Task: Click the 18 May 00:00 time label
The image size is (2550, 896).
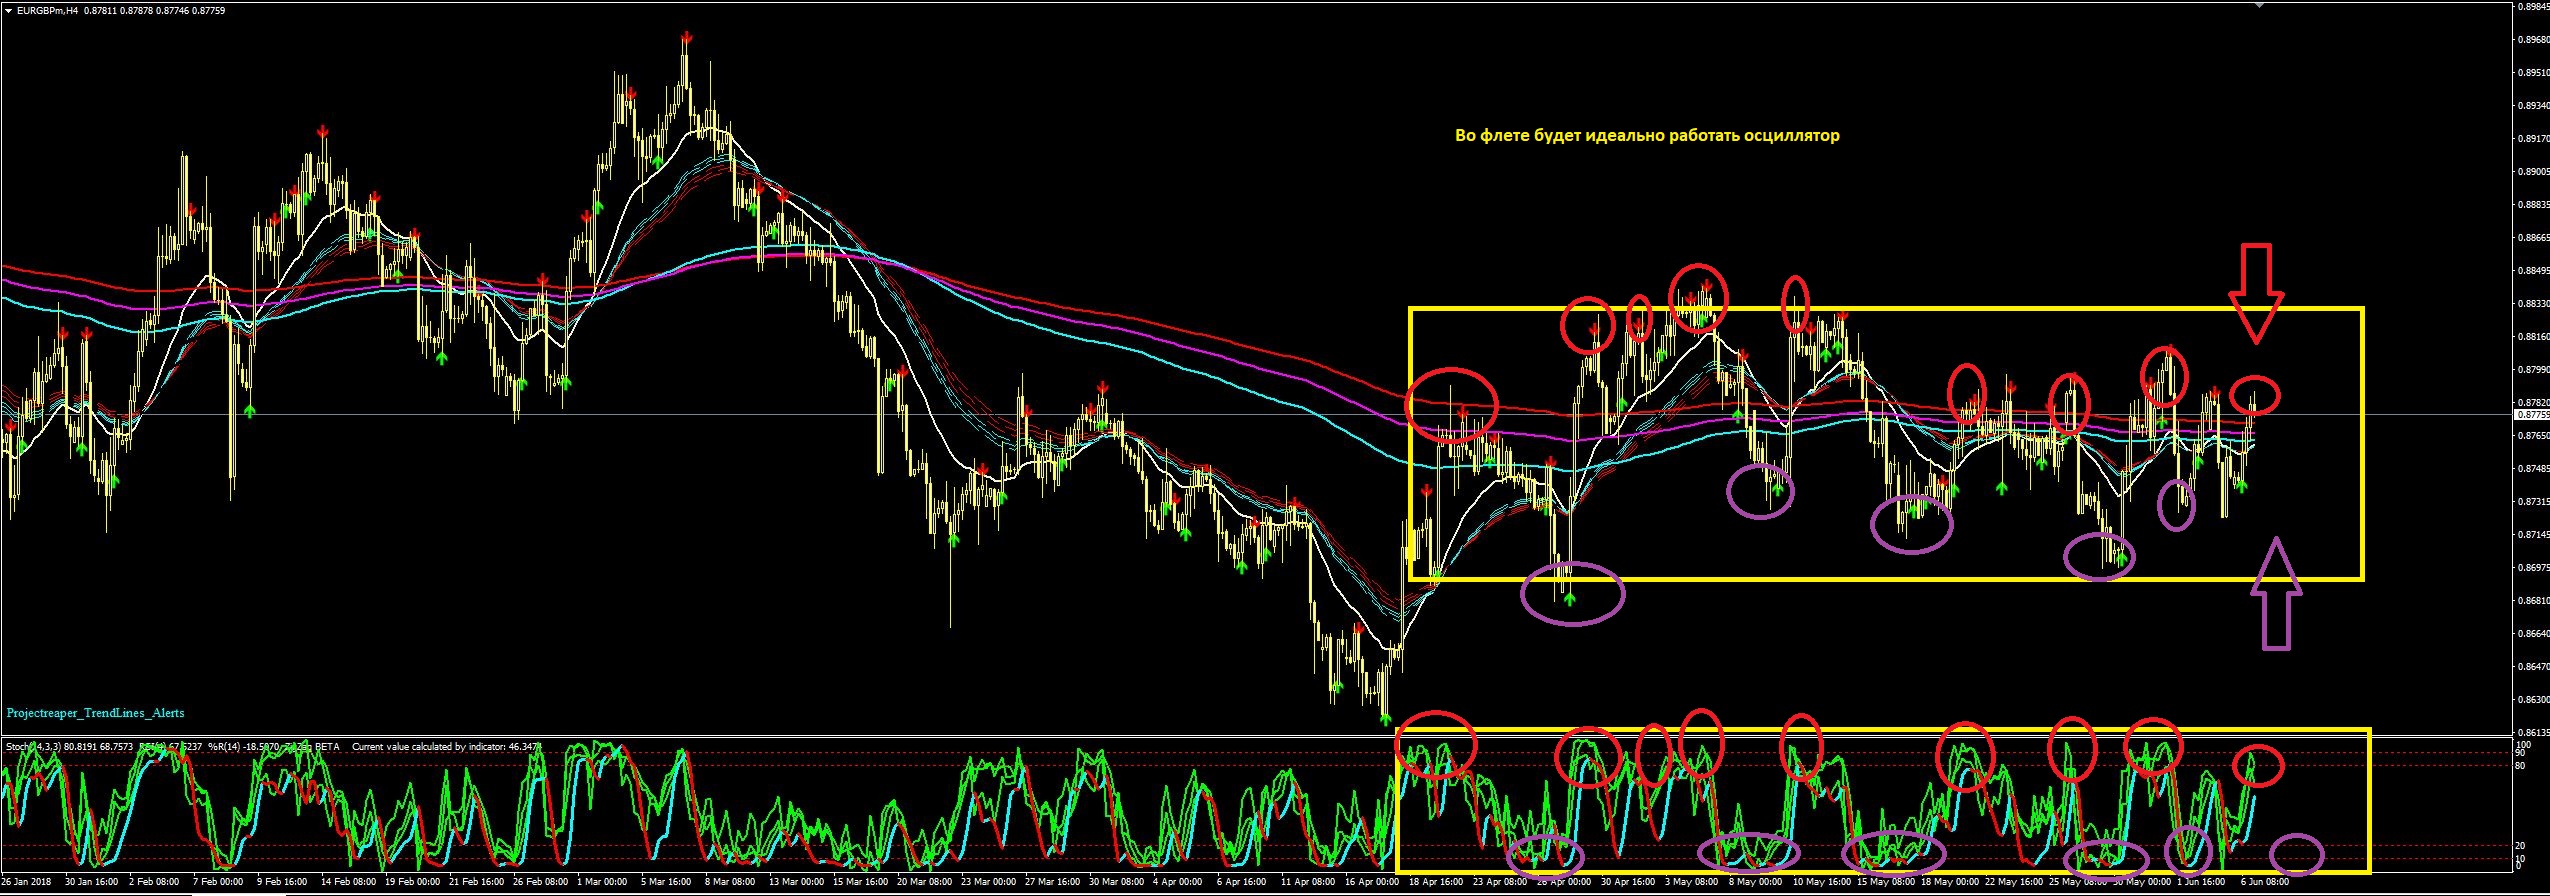Action: coord(1948,882)
